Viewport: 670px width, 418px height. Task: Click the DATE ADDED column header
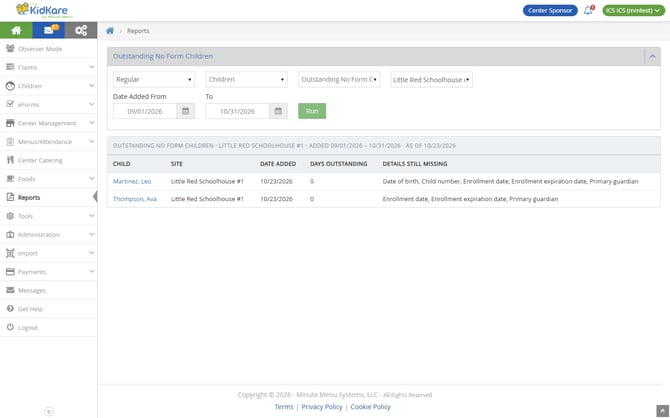pyautogui.click(x=278, y=164)
